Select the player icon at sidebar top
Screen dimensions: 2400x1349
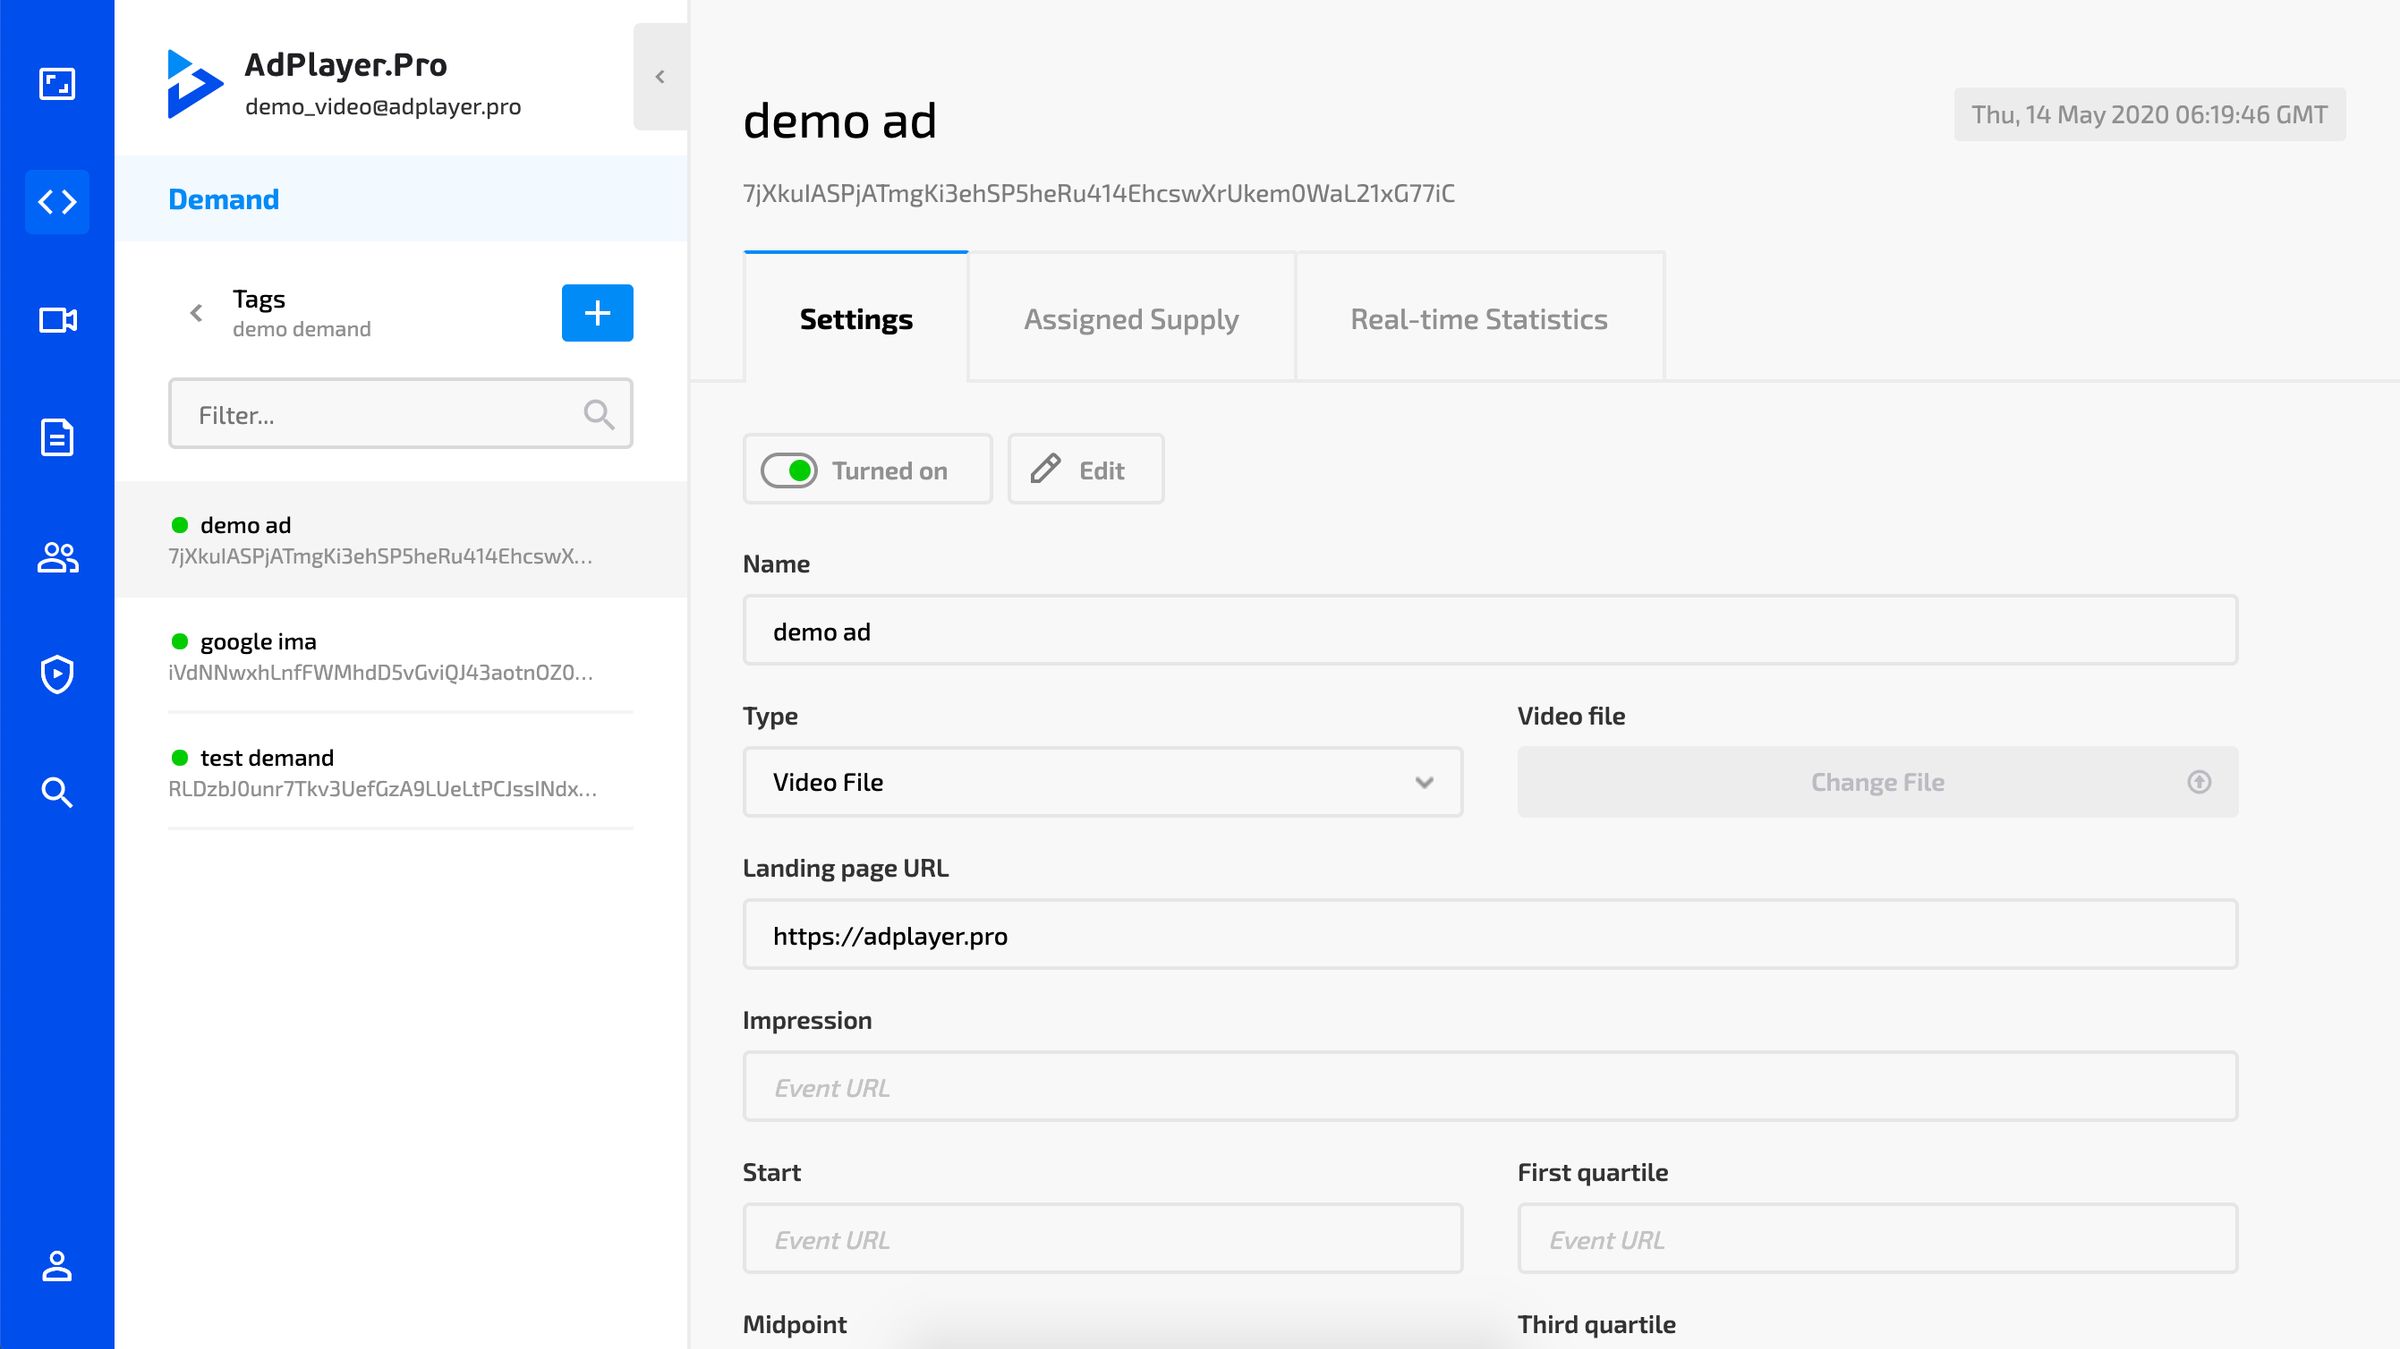[57, 84]
